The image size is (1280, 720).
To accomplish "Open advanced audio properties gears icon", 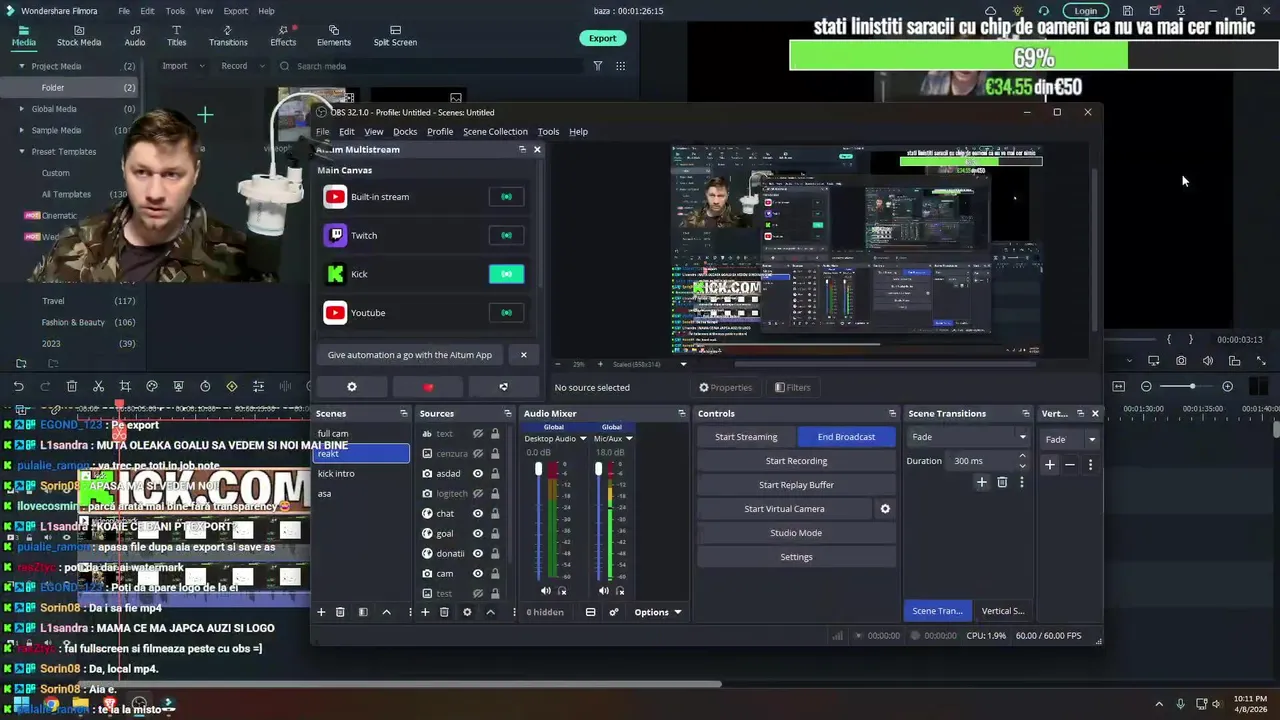I will pyautogui.click(x=614, y=612).
